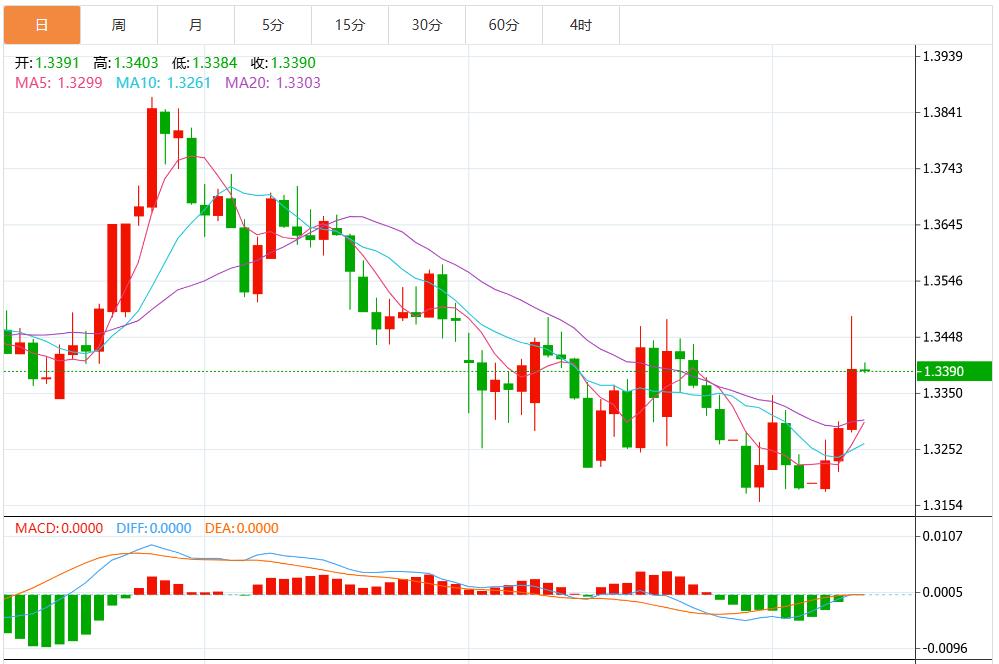Click the 1.3841 price axis label
Image resolution: width=999 pixels, height=664 pixels.
pyautogui.click(x=941, y=112)
